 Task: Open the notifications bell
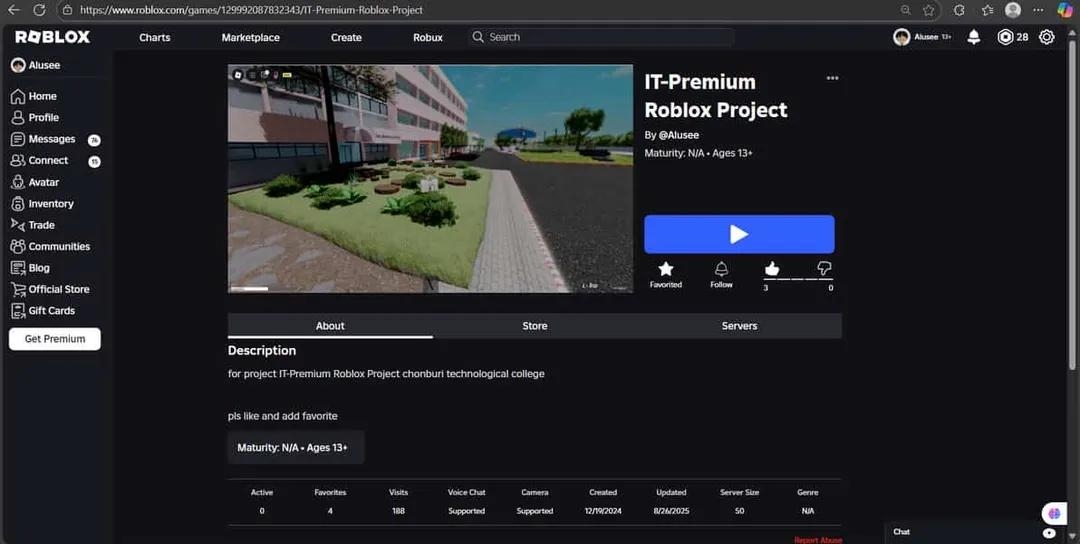tap(973, 37)
